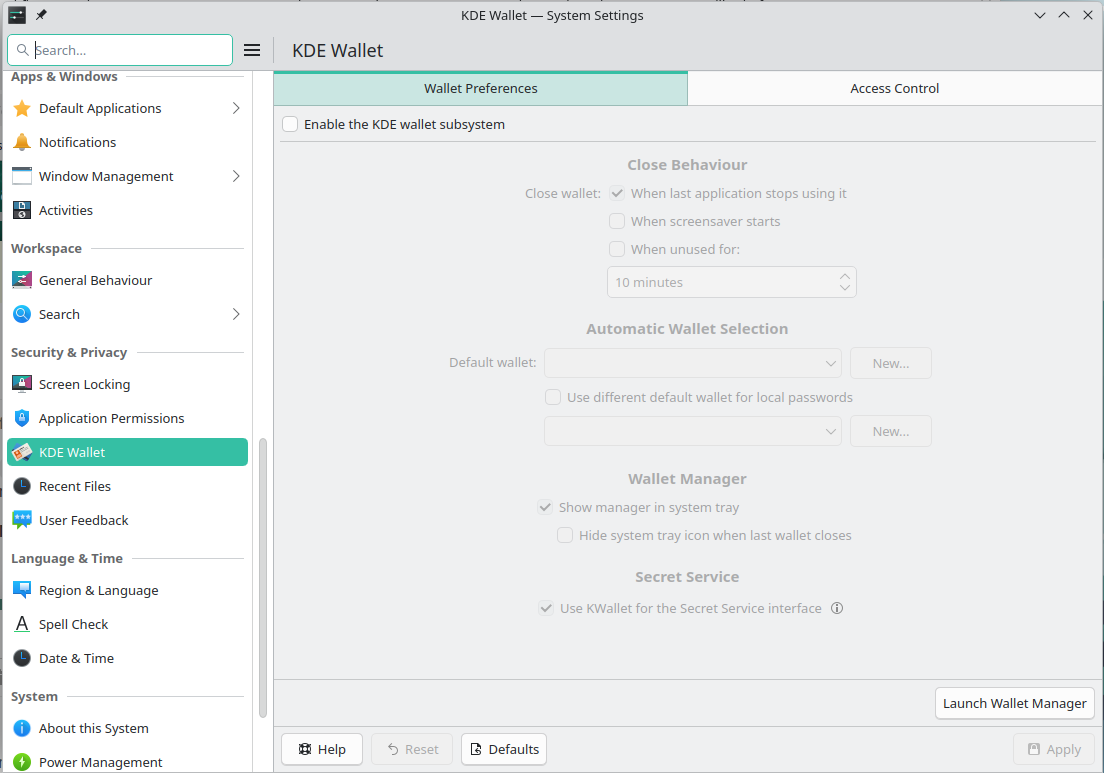Switch to Access Control tab

click(894, 88)
